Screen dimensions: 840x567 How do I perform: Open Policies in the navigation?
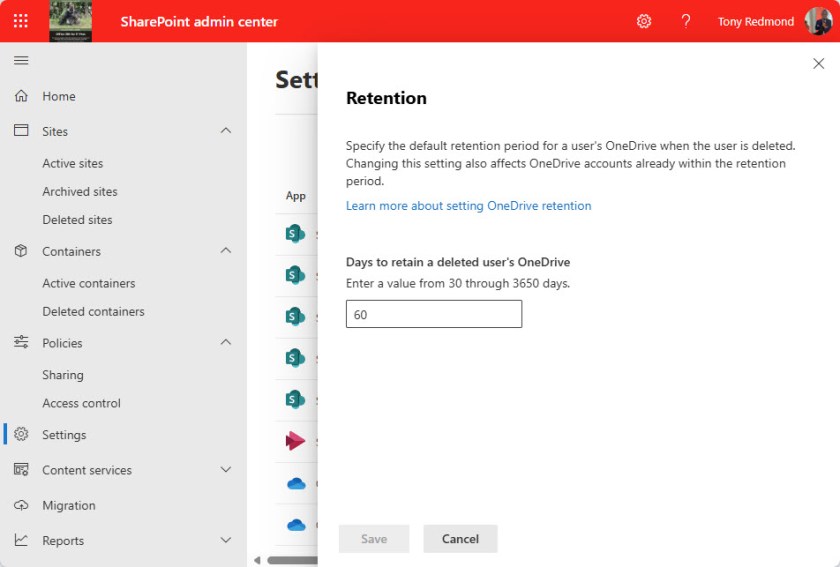[x=62, y=344]
